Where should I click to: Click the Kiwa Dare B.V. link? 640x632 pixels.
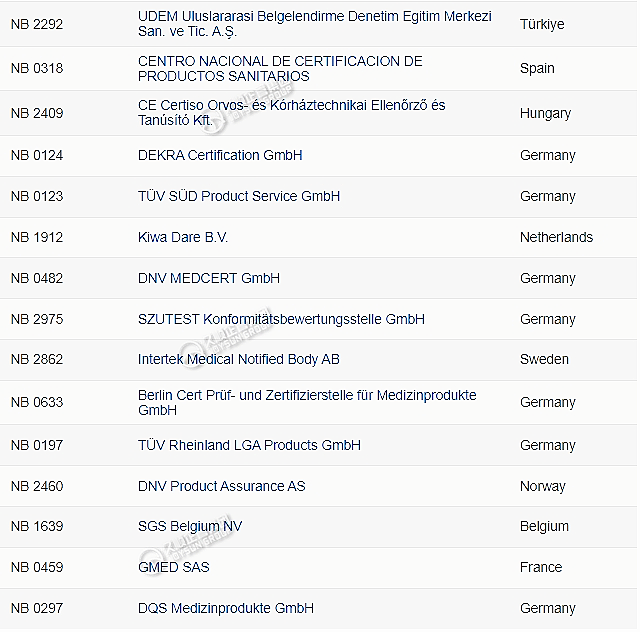pyautogui.click(x=183, y=237)
